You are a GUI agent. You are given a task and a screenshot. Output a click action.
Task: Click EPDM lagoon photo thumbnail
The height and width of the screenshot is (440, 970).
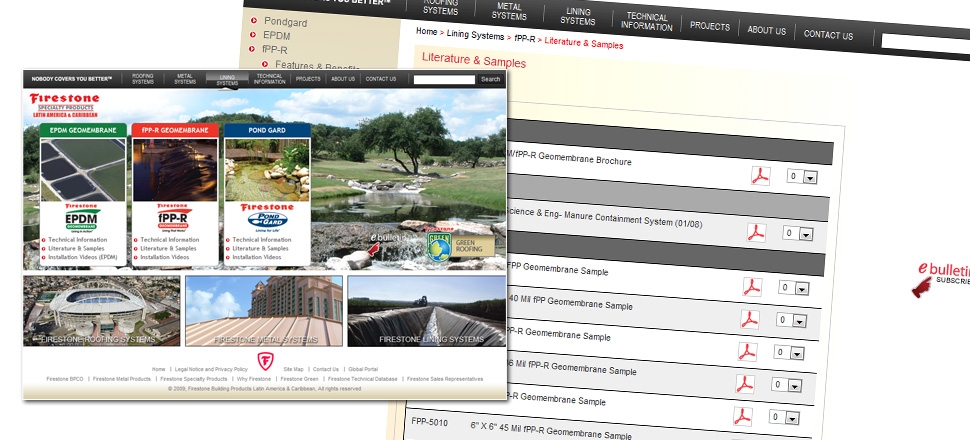pyautogui.click(x=83, y=170)
